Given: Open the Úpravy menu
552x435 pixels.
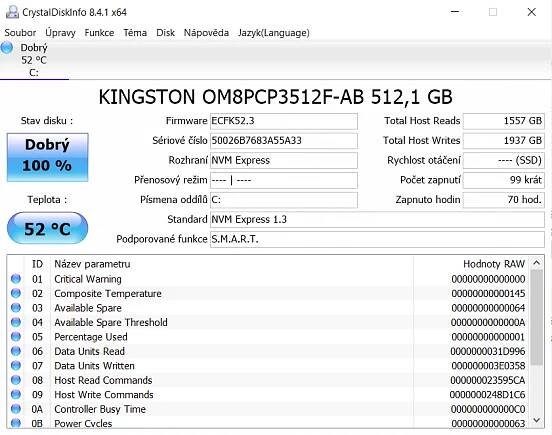Looking at the screenshot, I should tap(60, 33).
